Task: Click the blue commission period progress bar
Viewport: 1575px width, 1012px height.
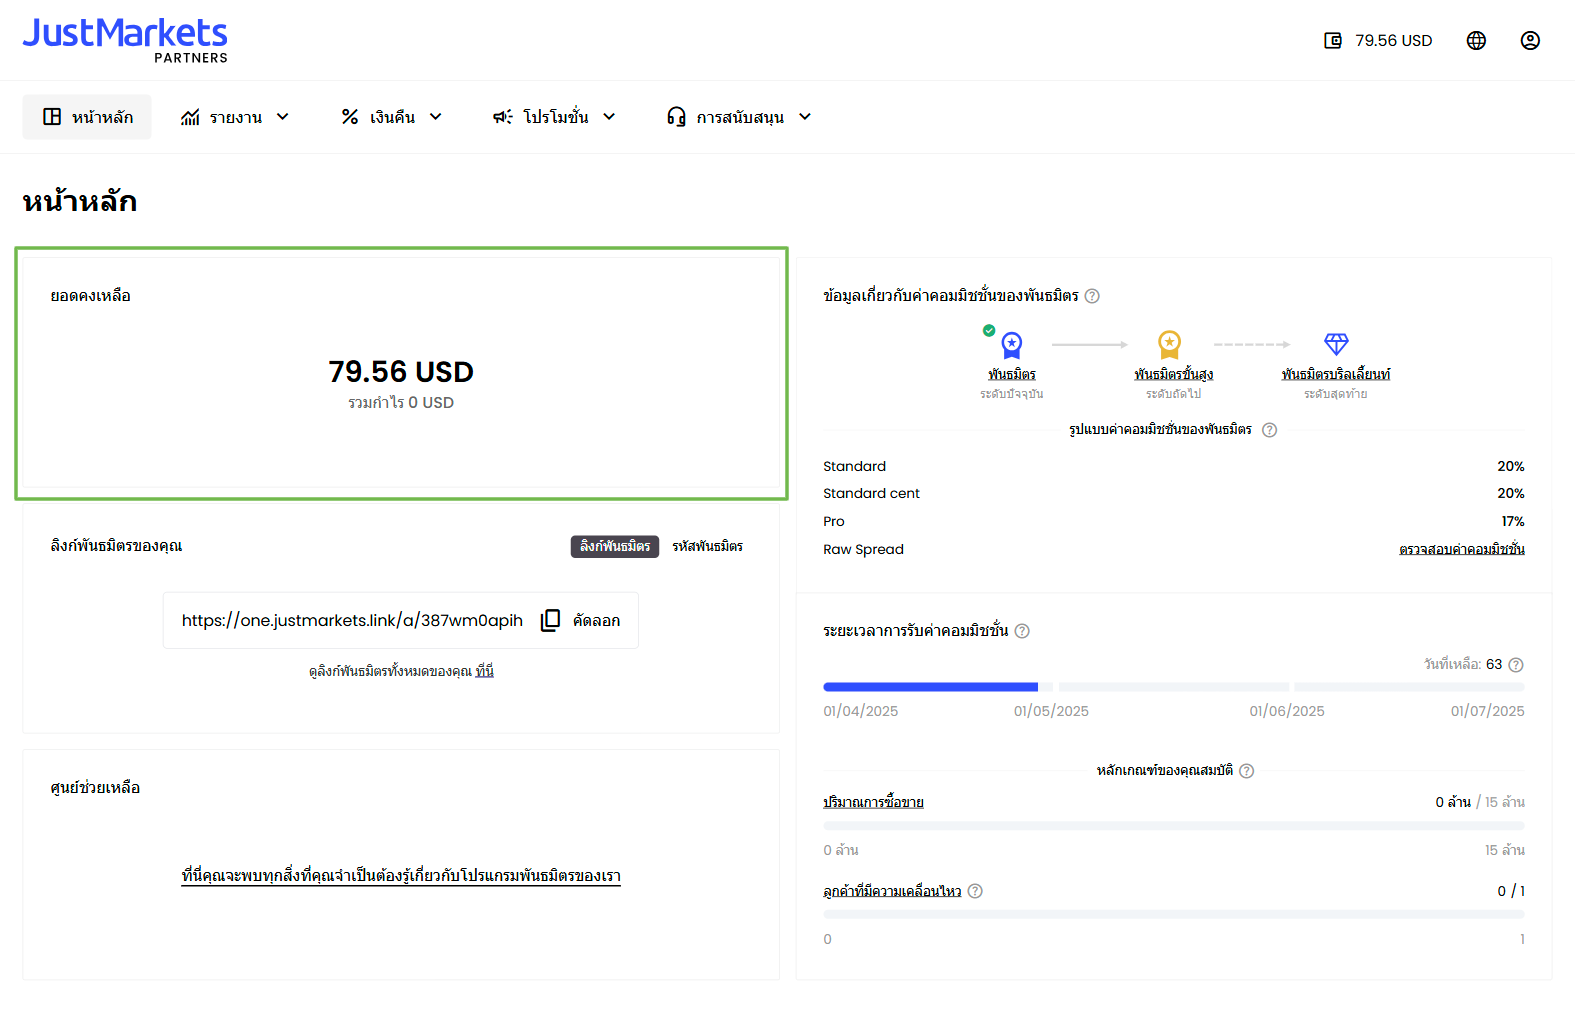Action: (x=930, y=687)
